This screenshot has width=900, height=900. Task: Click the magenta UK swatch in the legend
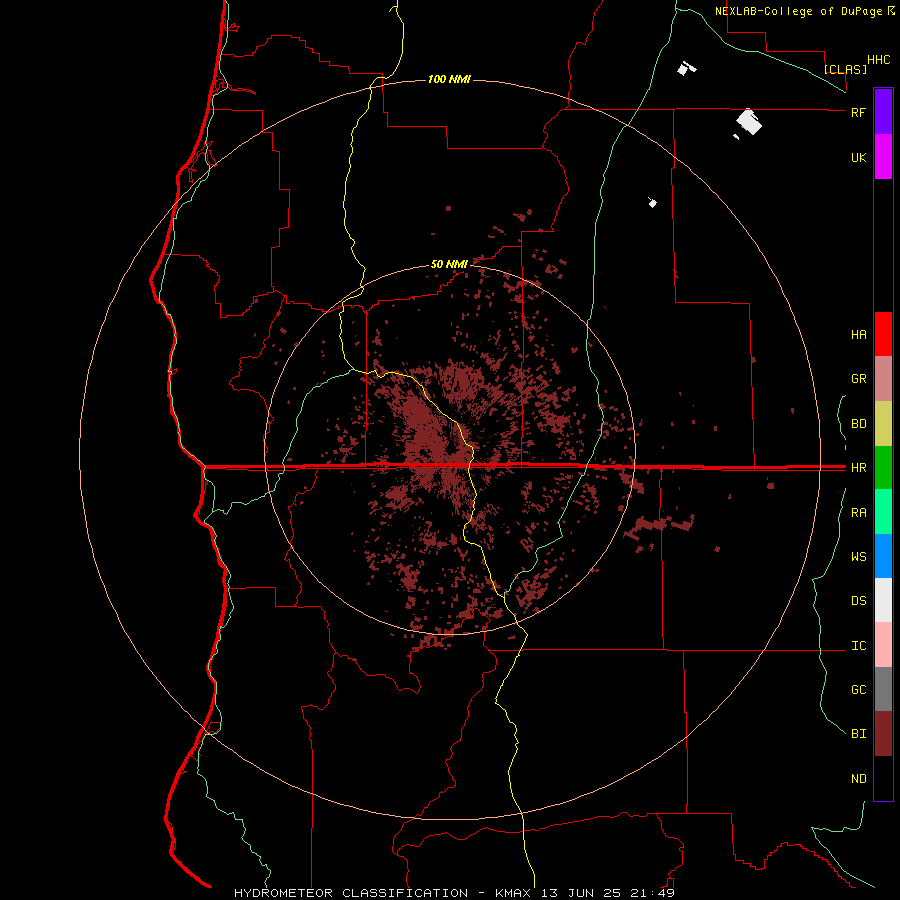coord(883,157)
